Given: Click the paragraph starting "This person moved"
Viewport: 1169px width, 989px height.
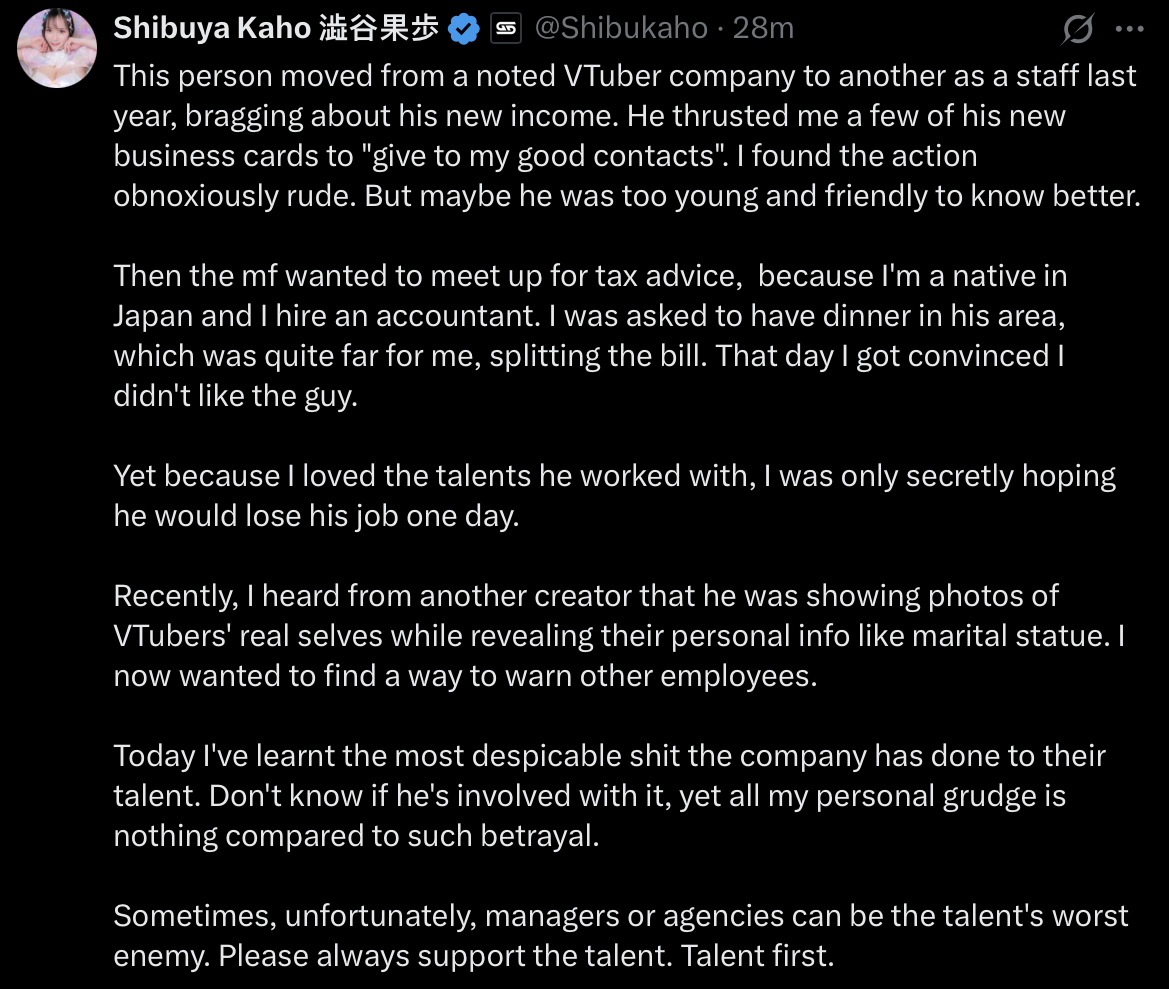Looking at the screenshot, I should click(x=627, y=136).
